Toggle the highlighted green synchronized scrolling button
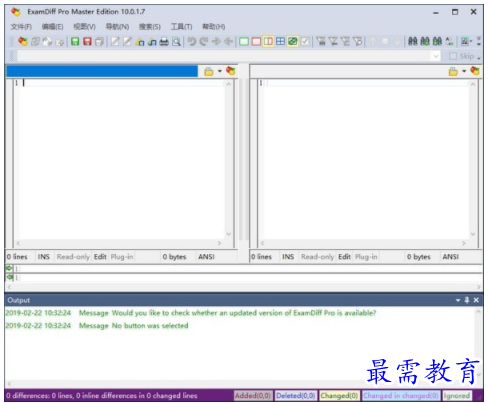The image size is (488, 403). [293, 42]
